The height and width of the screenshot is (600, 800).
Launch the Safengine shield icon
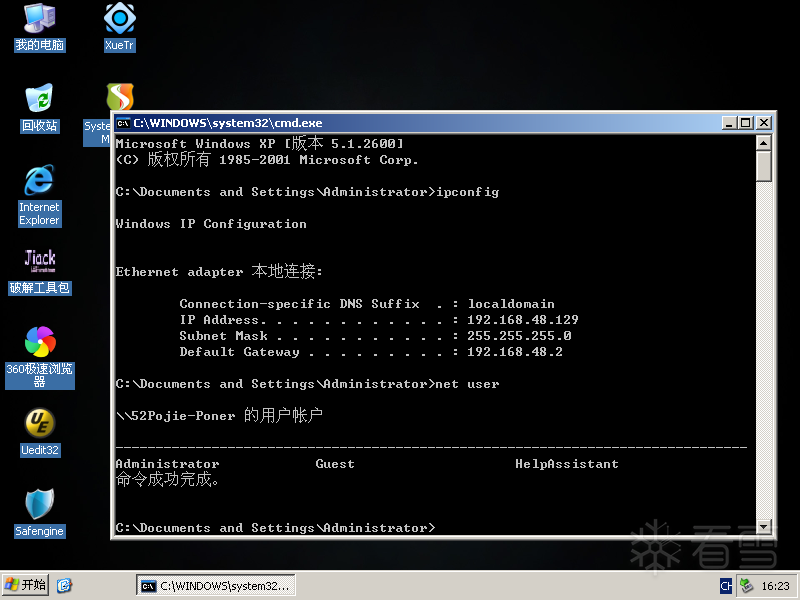pyautogui.click(x=39, y=513)
